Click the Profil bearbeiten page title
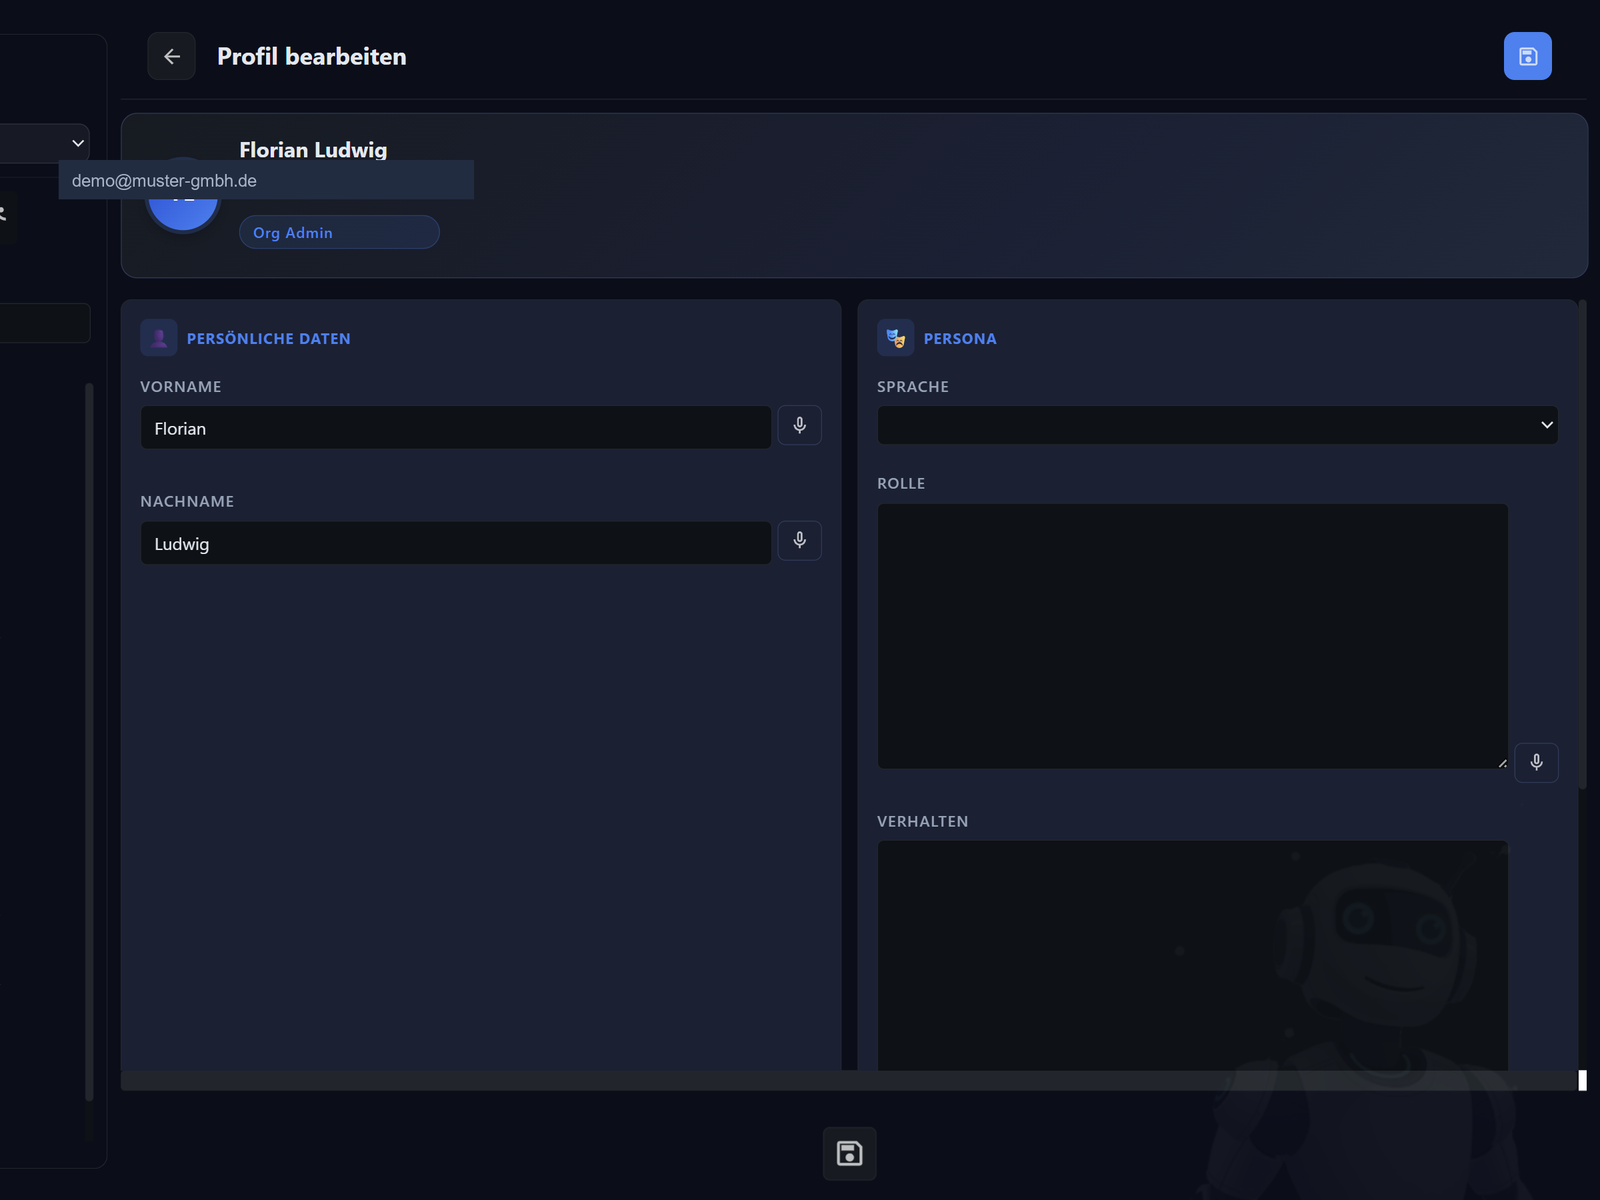 (311, 57)
